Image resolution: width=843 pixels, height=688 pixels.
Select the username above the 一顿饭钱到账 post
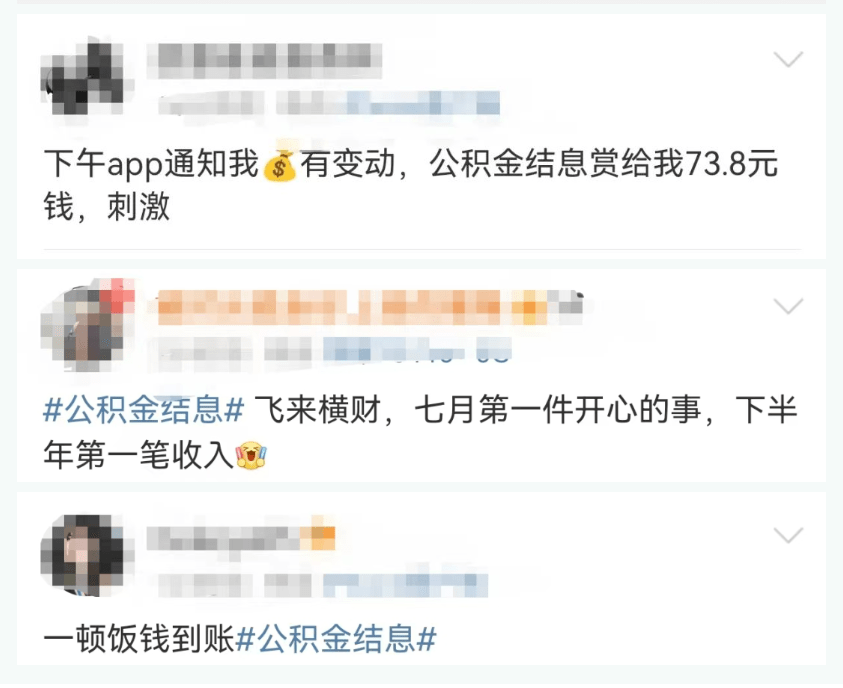click(223, 538)
